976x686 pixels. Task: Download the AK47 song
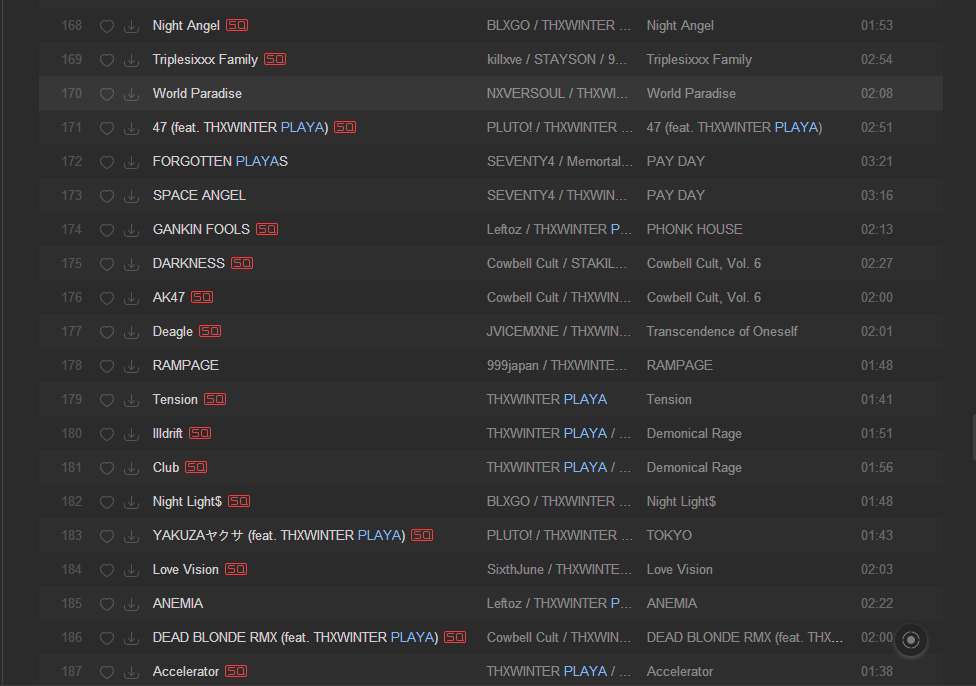coord(131,298)
